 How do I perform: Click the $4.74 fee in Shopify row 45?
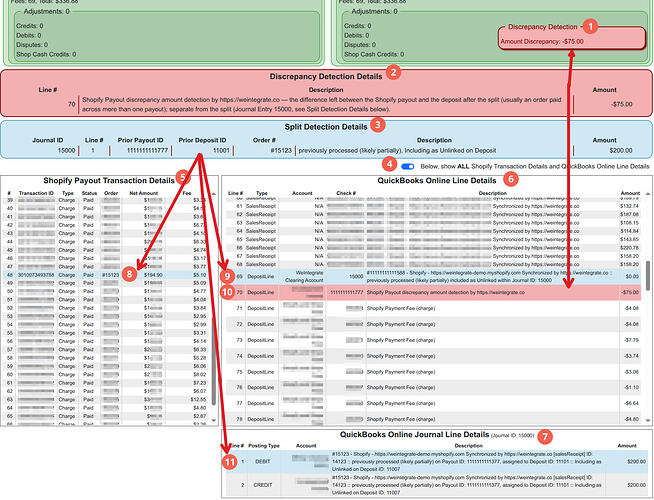click(x=199, y=250)
